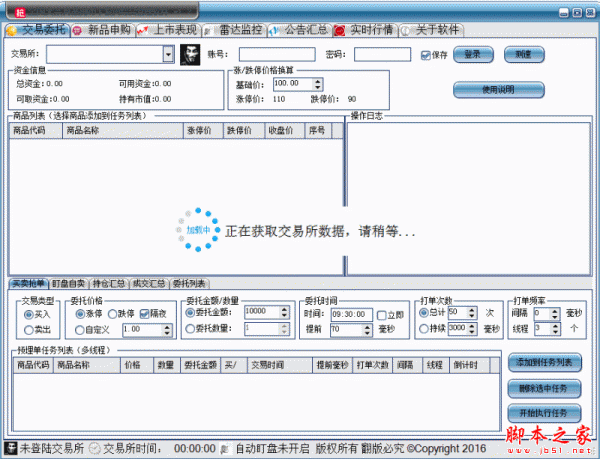
Task: Click 自动盯盘未开启 status text
Action: [272, 448]
